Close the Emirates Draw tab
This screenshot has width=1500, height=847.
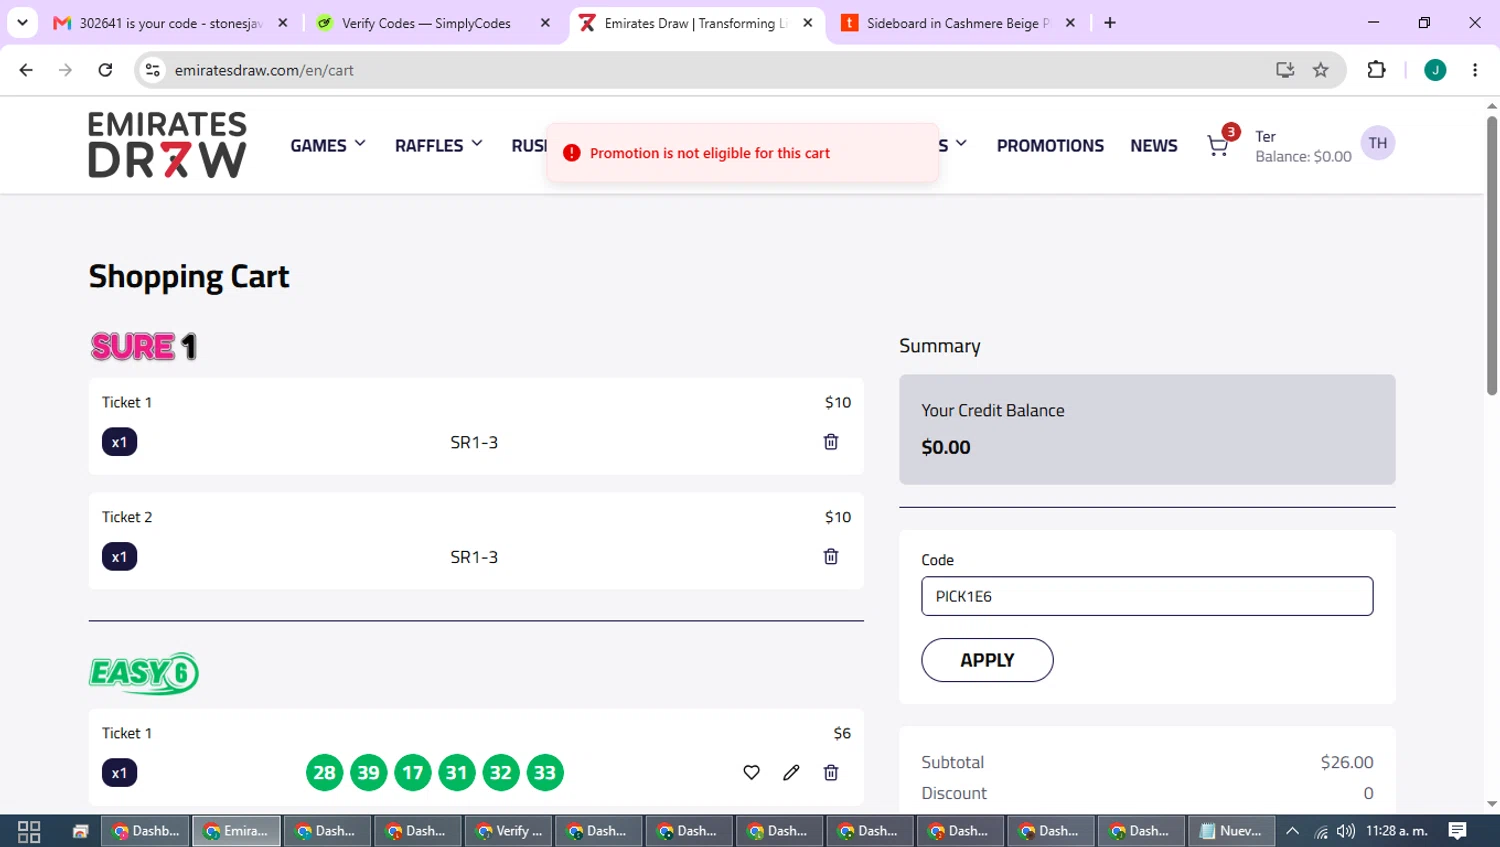pyautogui.click(x=808, y=23)
